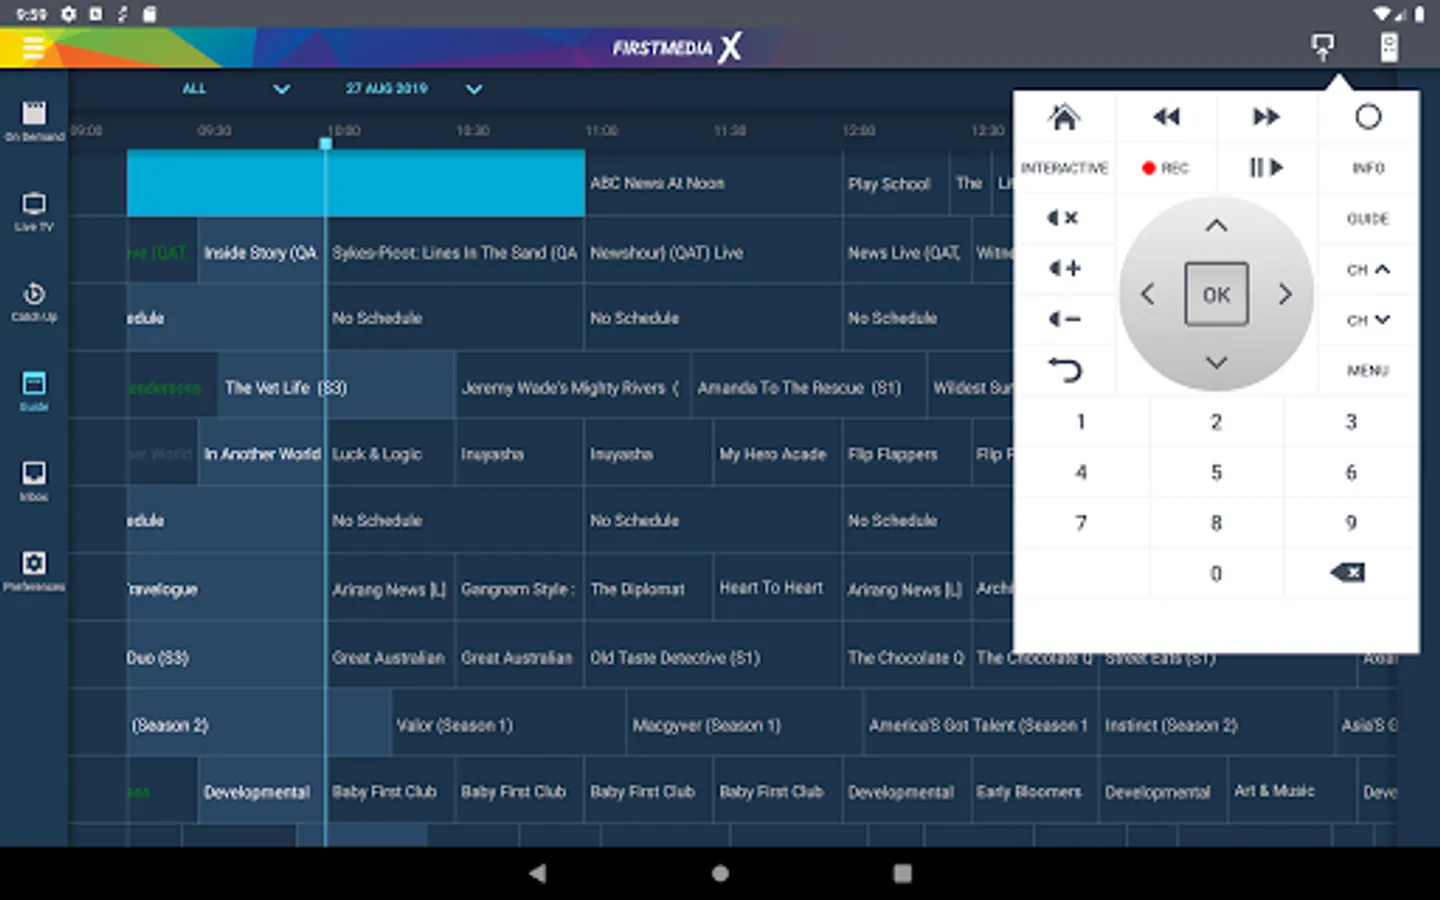Select Heart To Heart program

point(777,588)
